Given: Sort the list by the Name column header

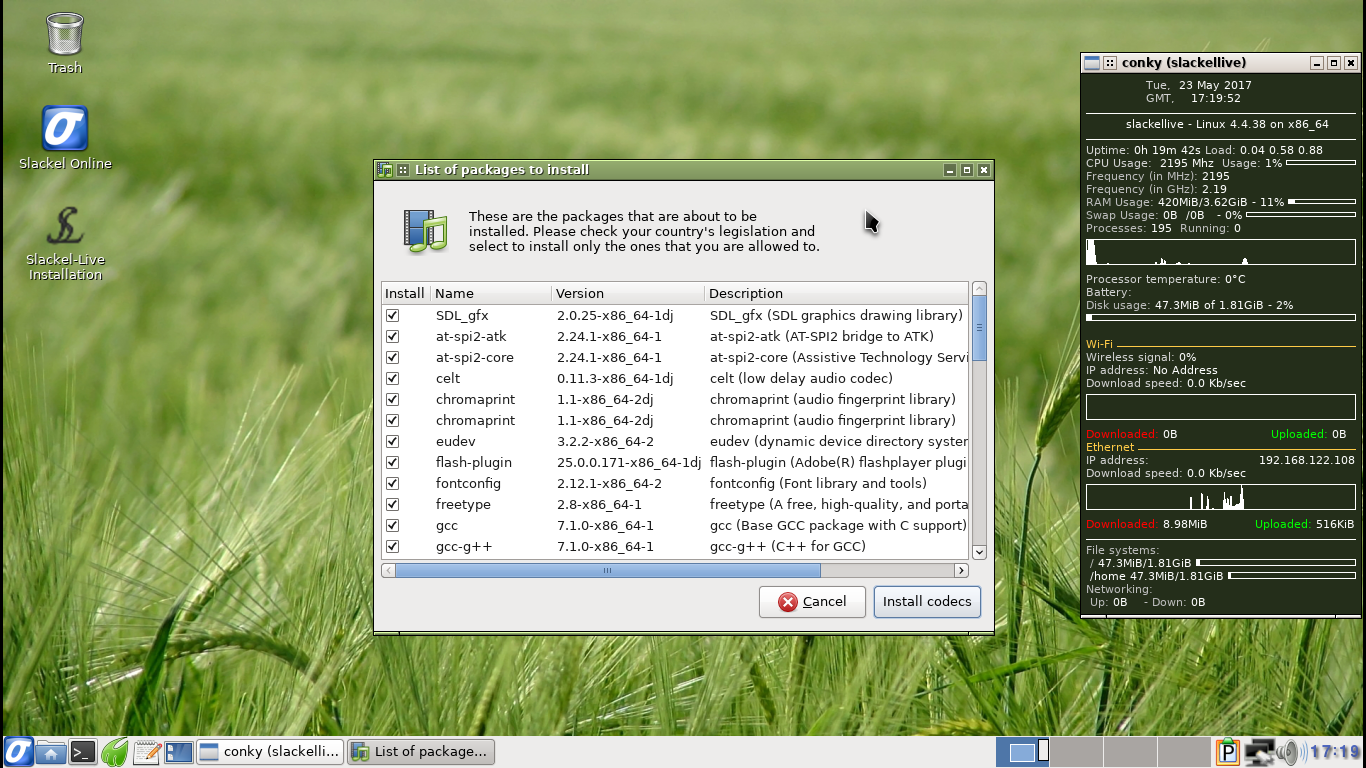Looking at the screenshot, I should pyautogui.click(x=491, y=293).
